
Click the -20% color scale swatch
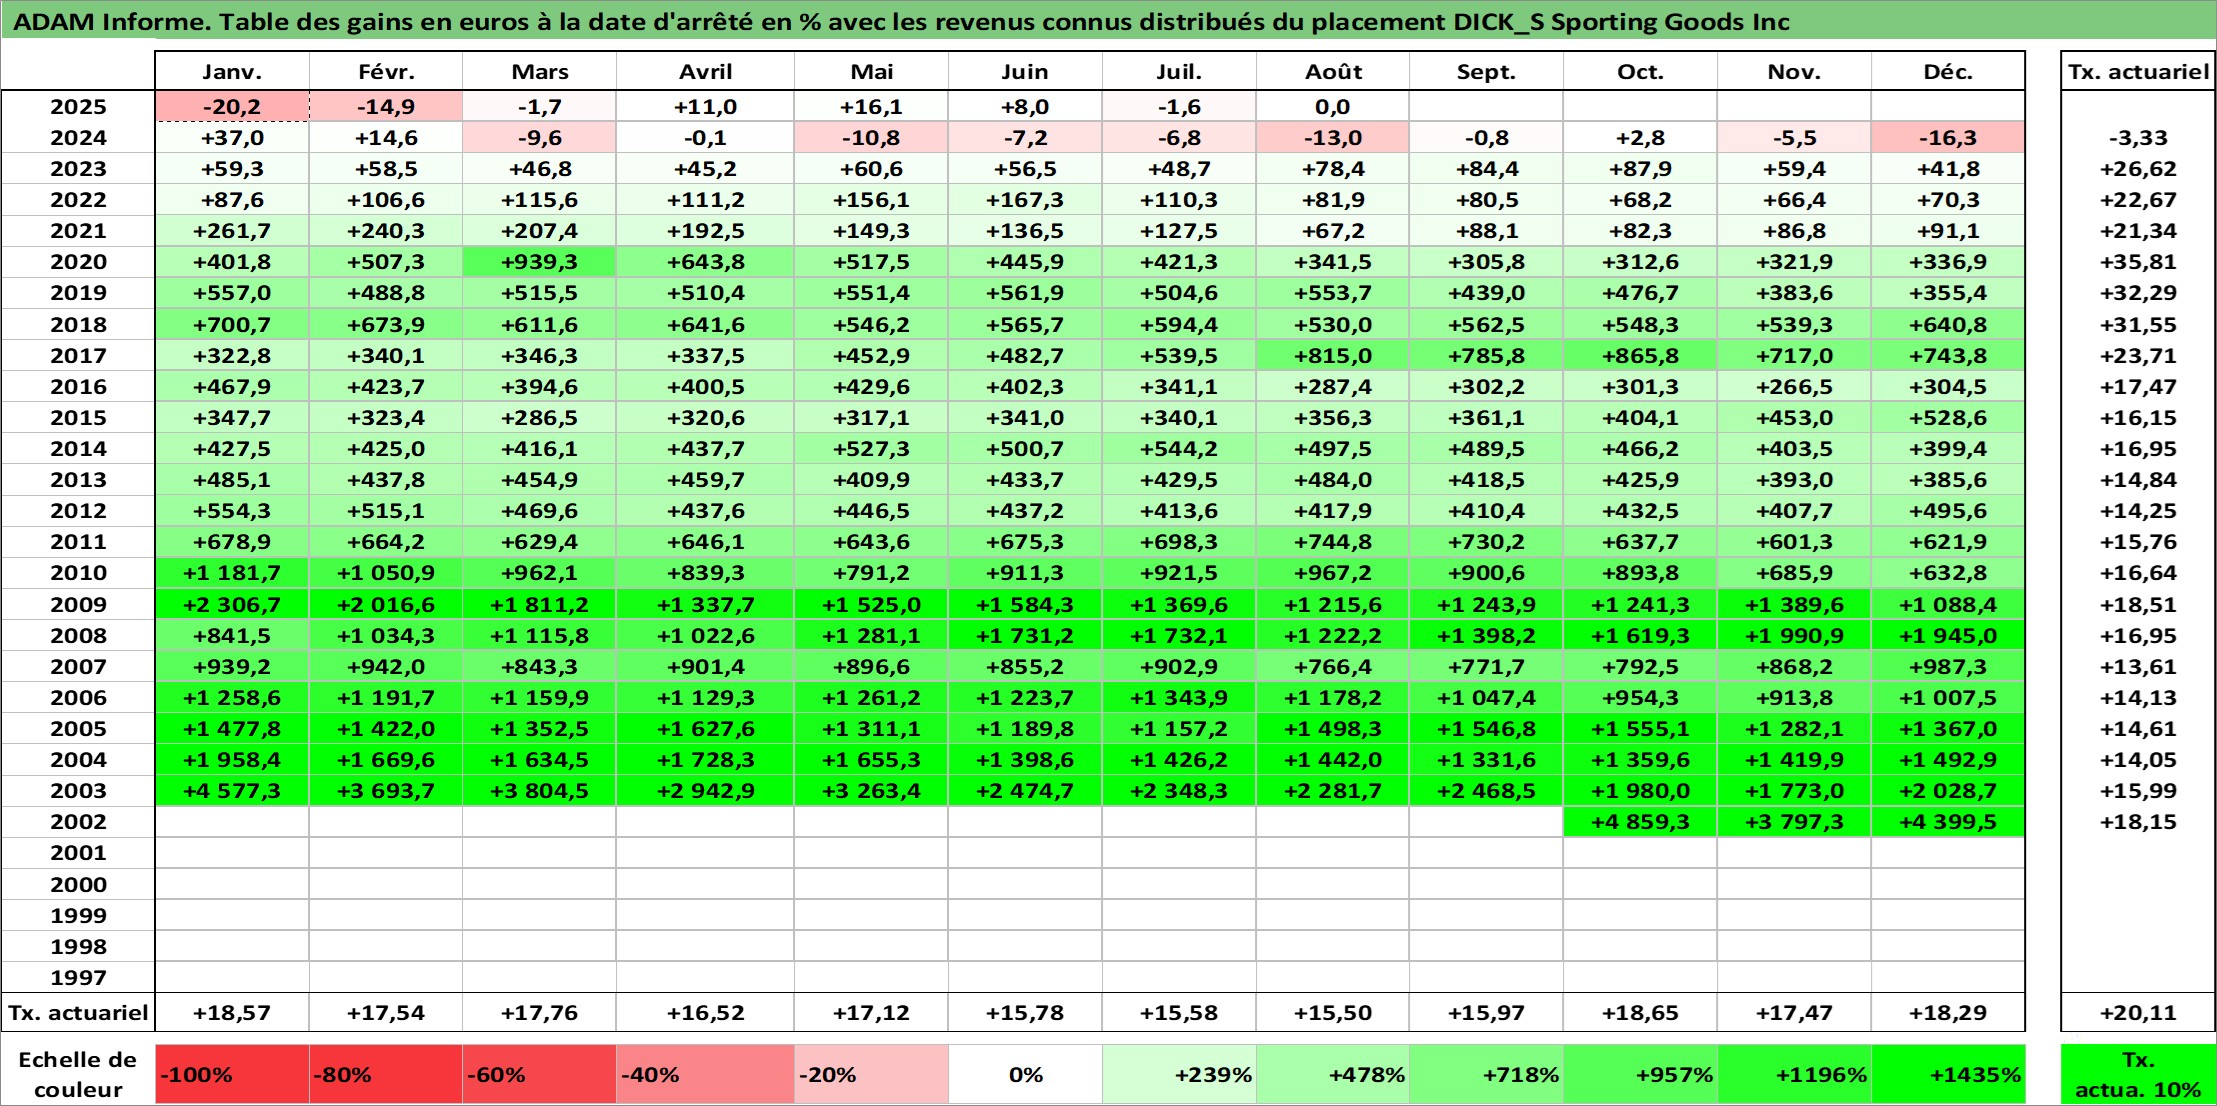(871, 1075)
